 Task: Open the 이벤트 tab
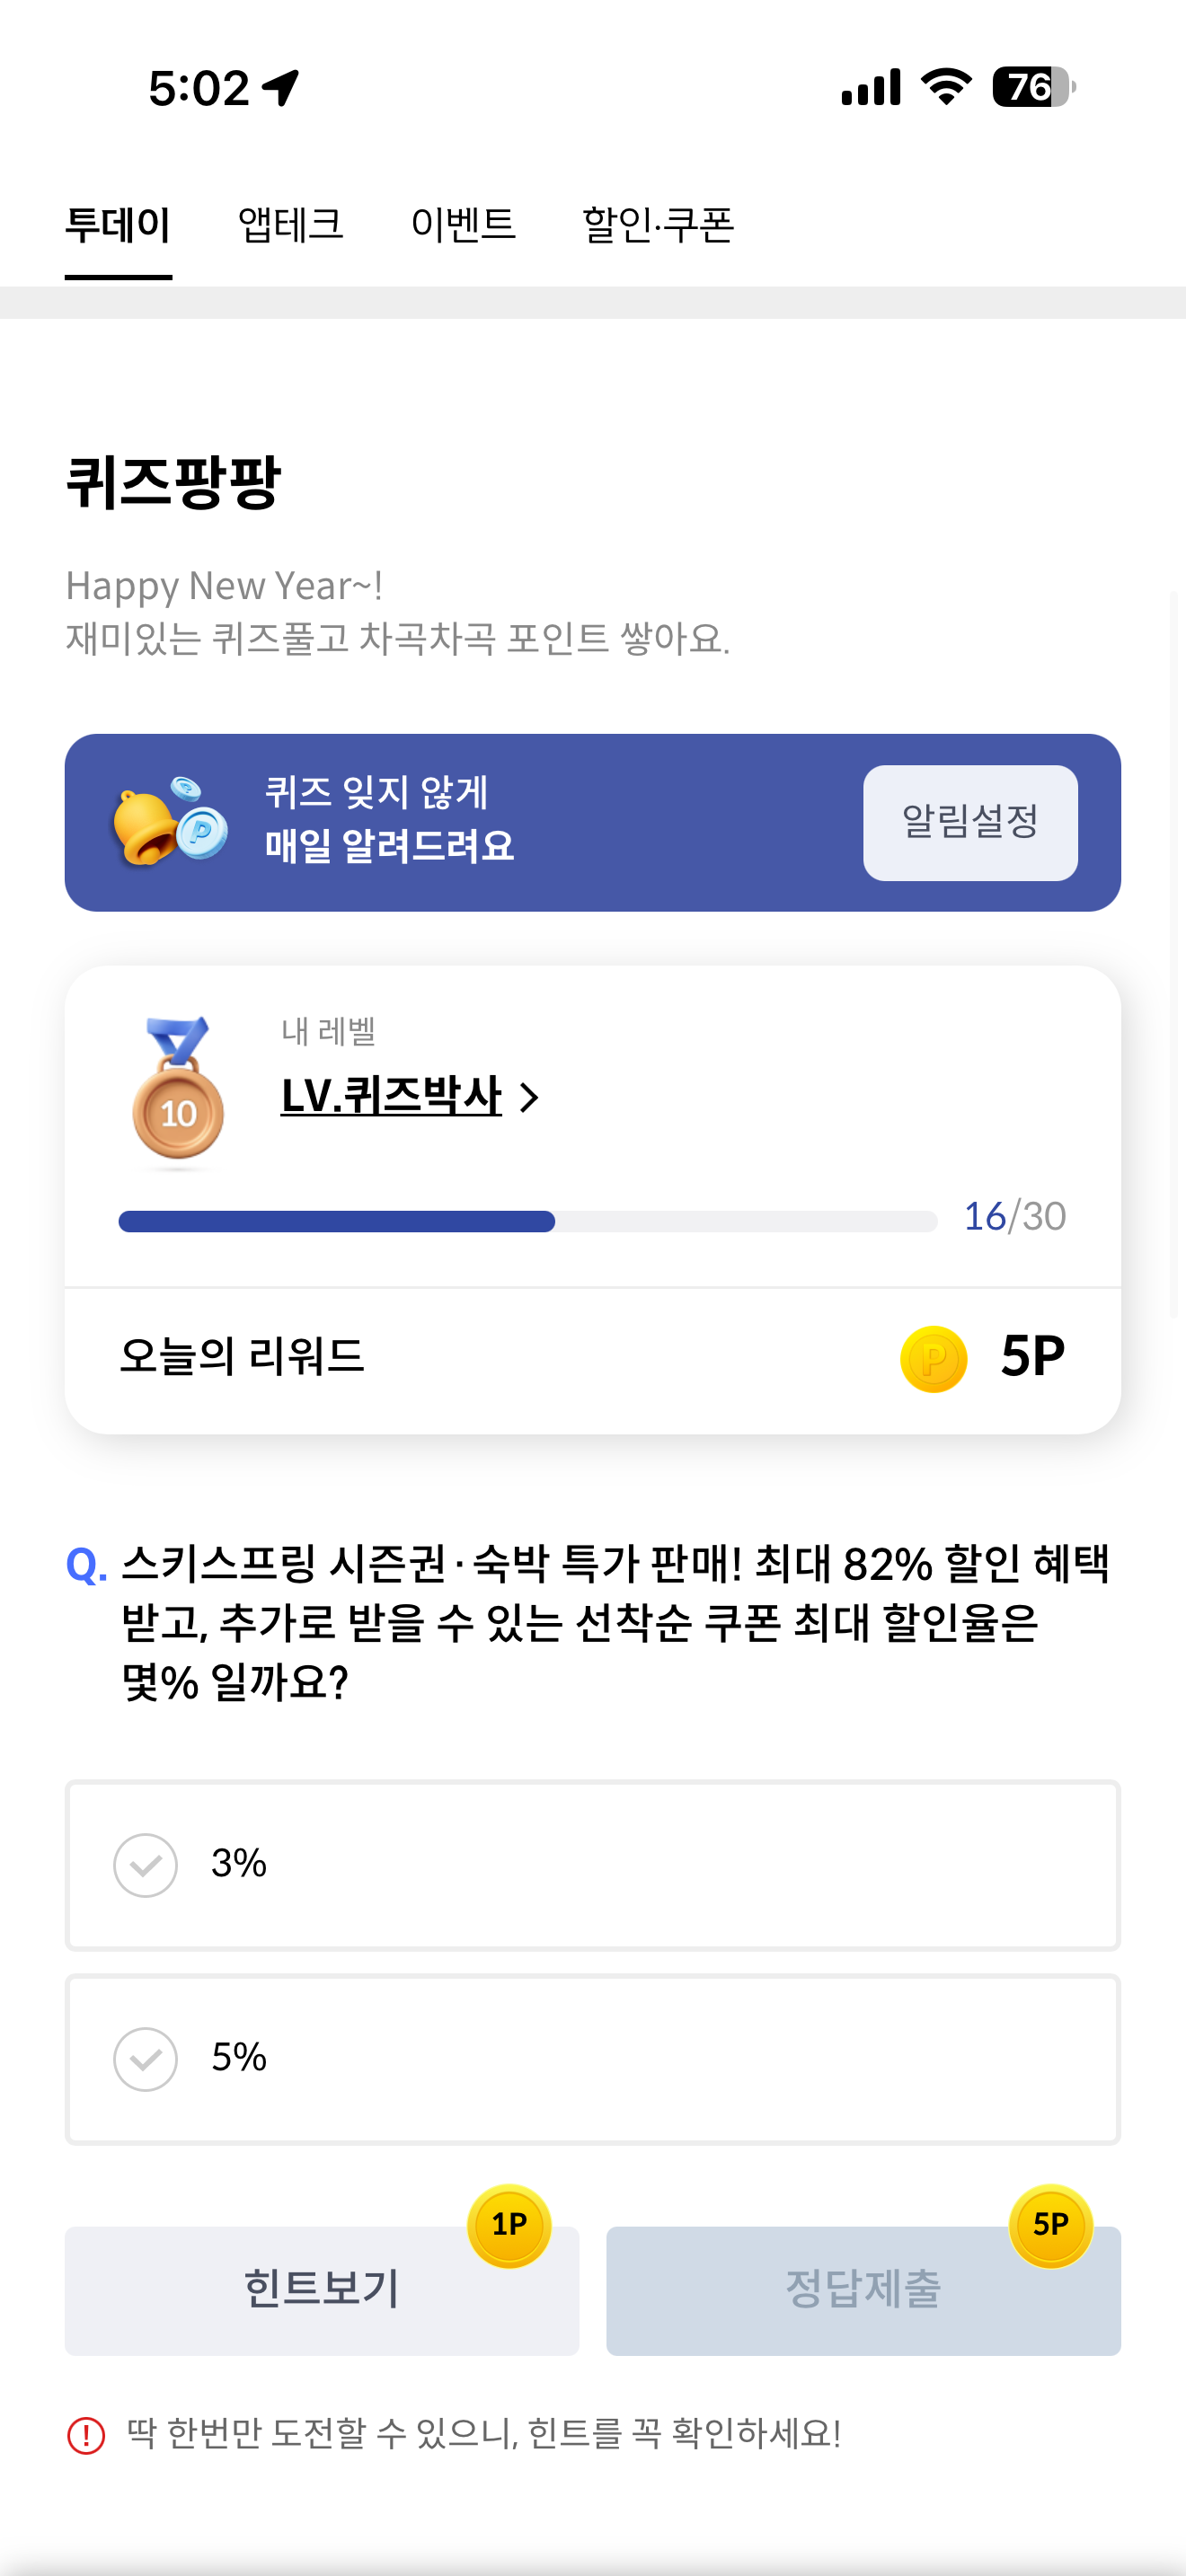tap(463, 224)
